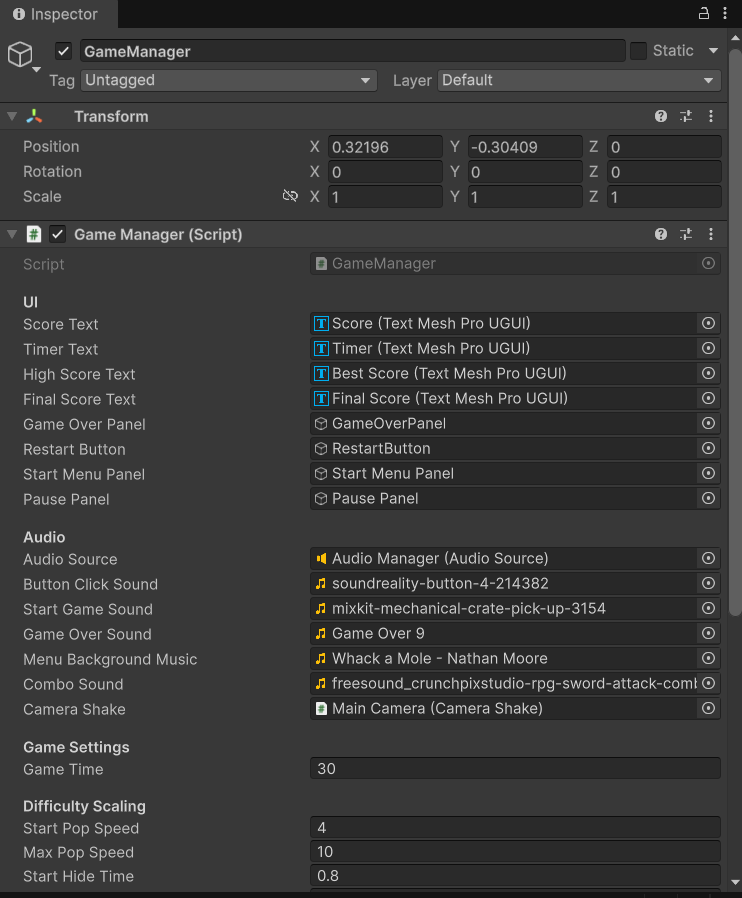Click the object picker for Camera Shake

pyautogui.click(x=708, y=708)
